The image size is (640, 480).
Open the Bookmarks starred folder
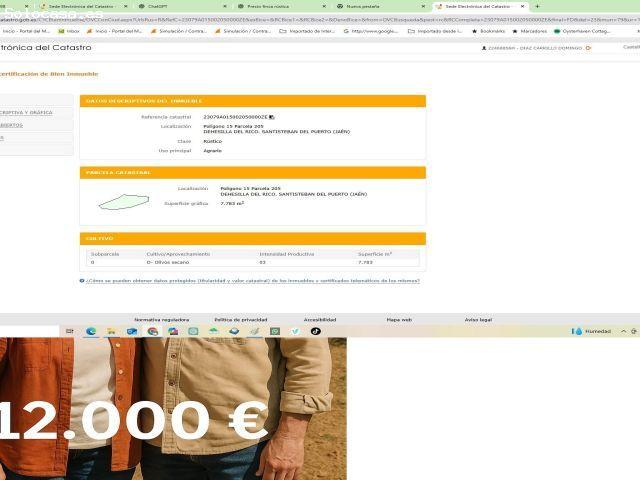click(x=489, y=31)
